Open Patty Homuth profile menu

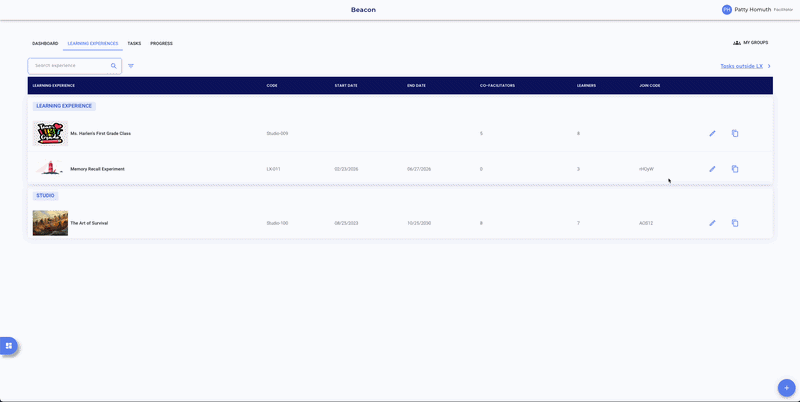coord(750,9)
